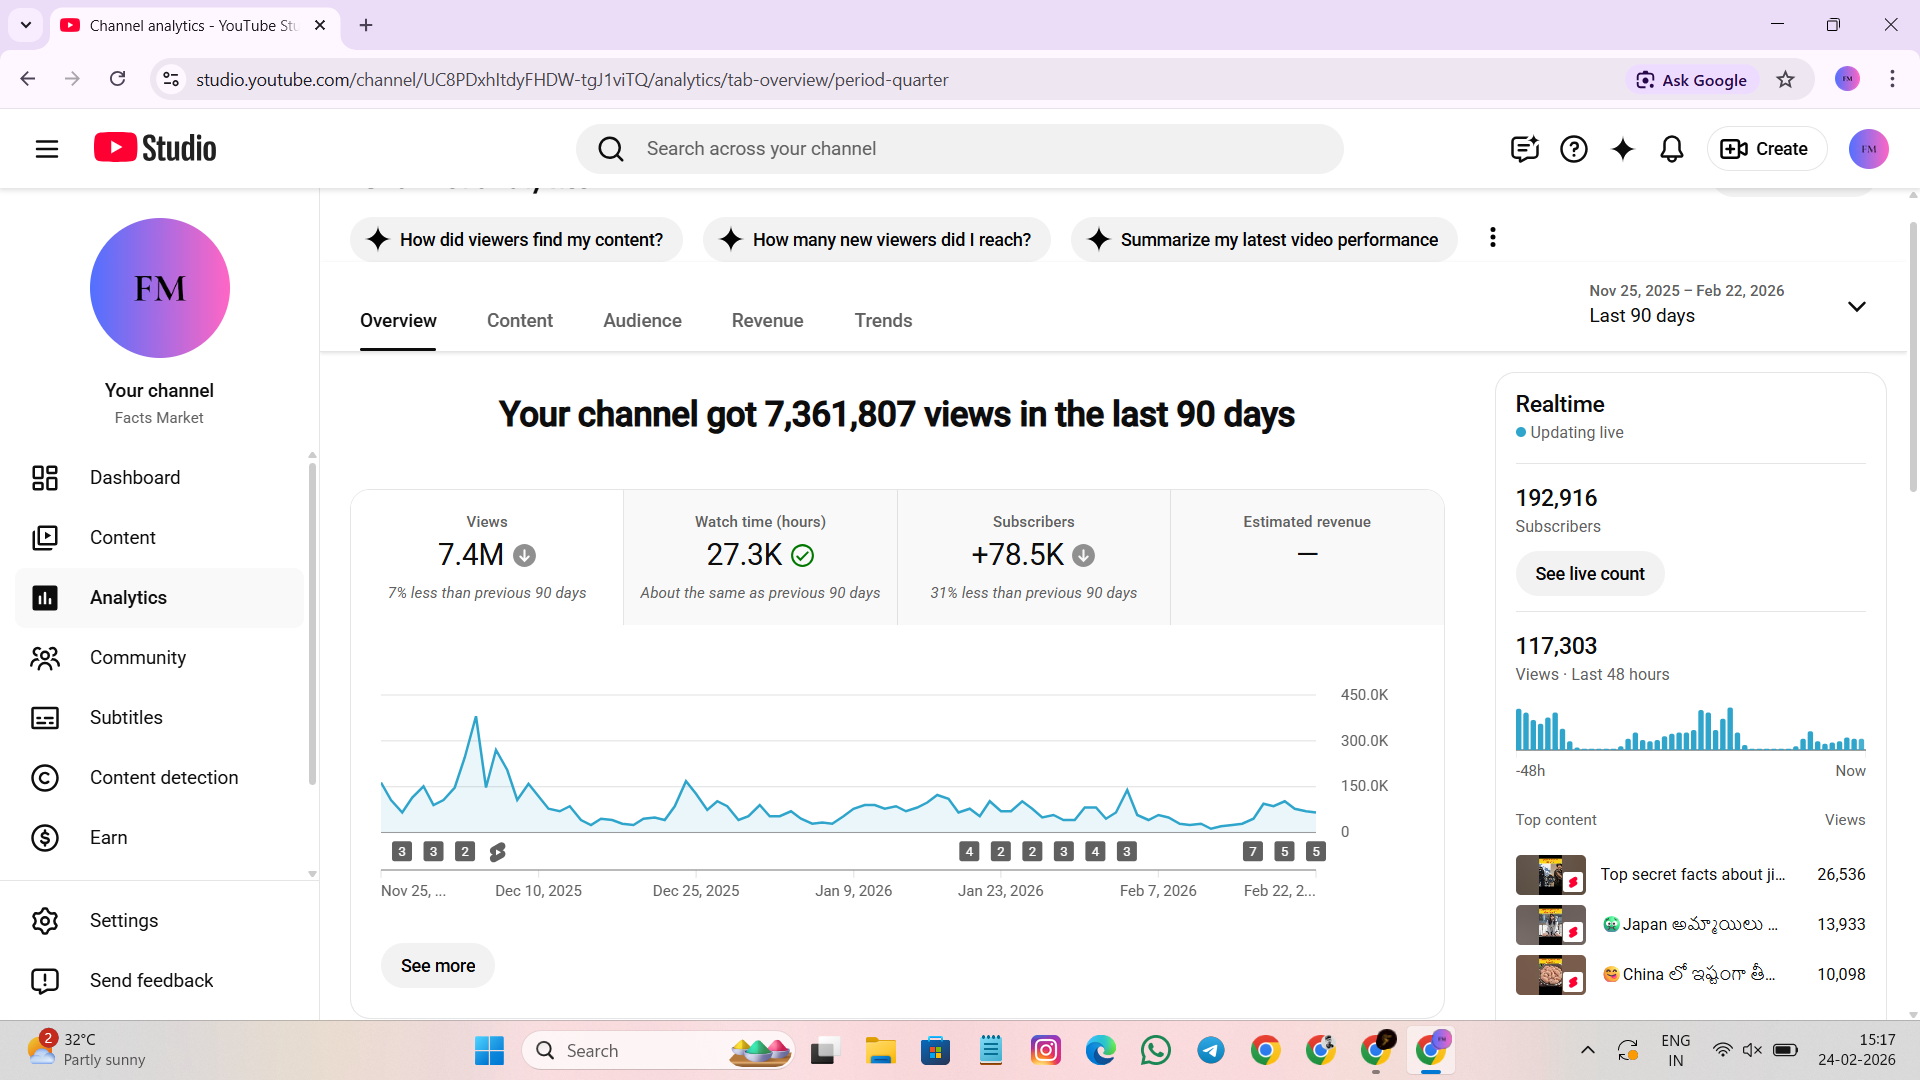The height and width of the screenshot is (1080, 1920).
Task: Open Subtitles from the sidebar
Action: tap(126, 717)
